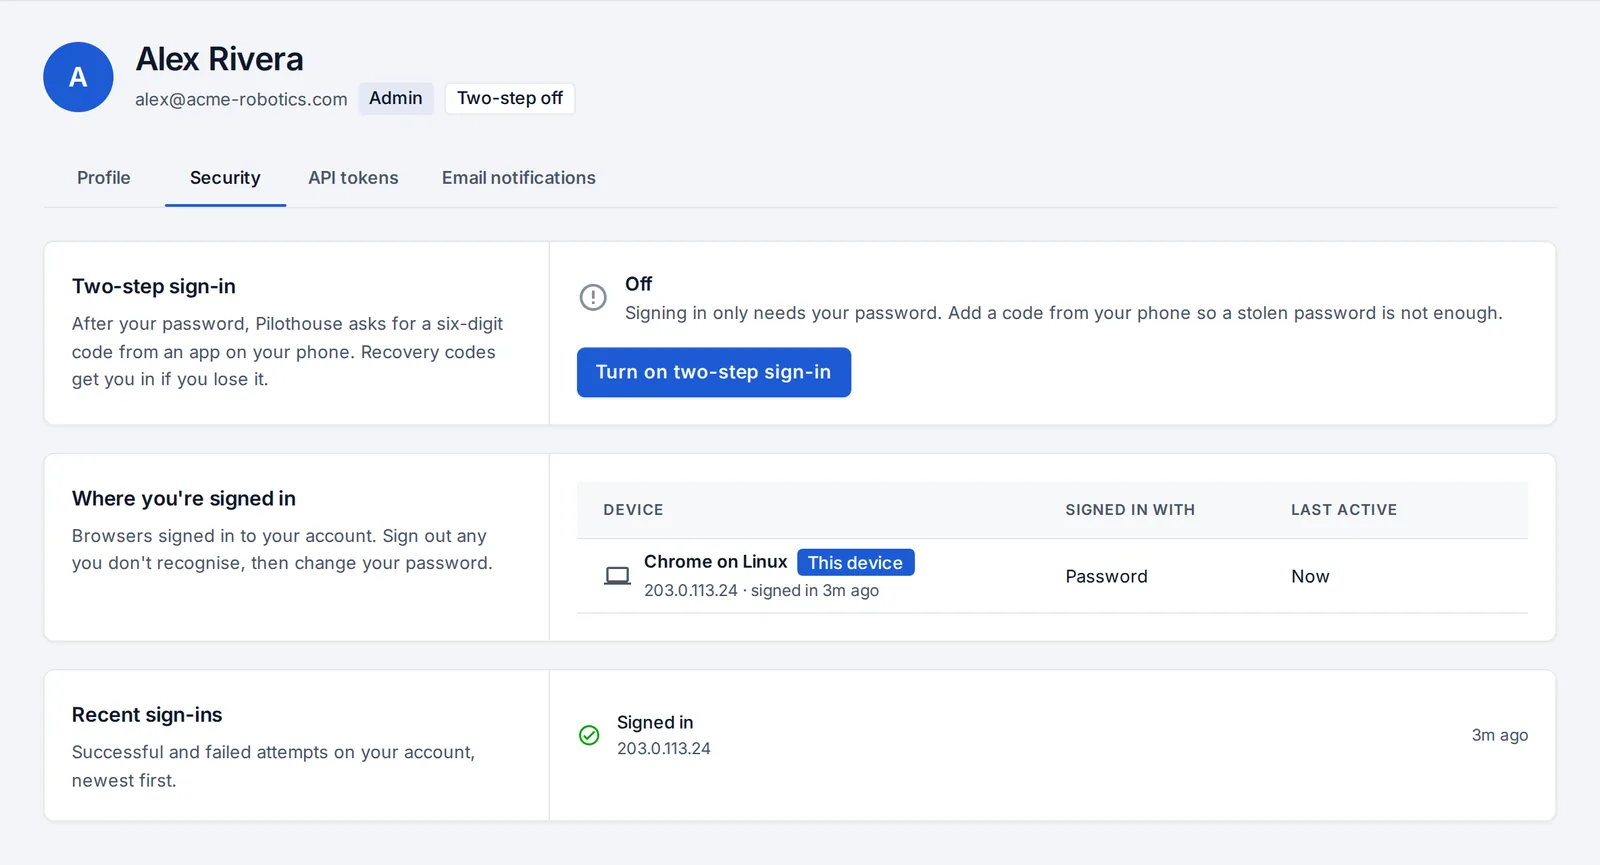This screenshot has width=1600, height=865.
Task: Click the Recent sign-ins heading
Action: [x=147, y=715]
